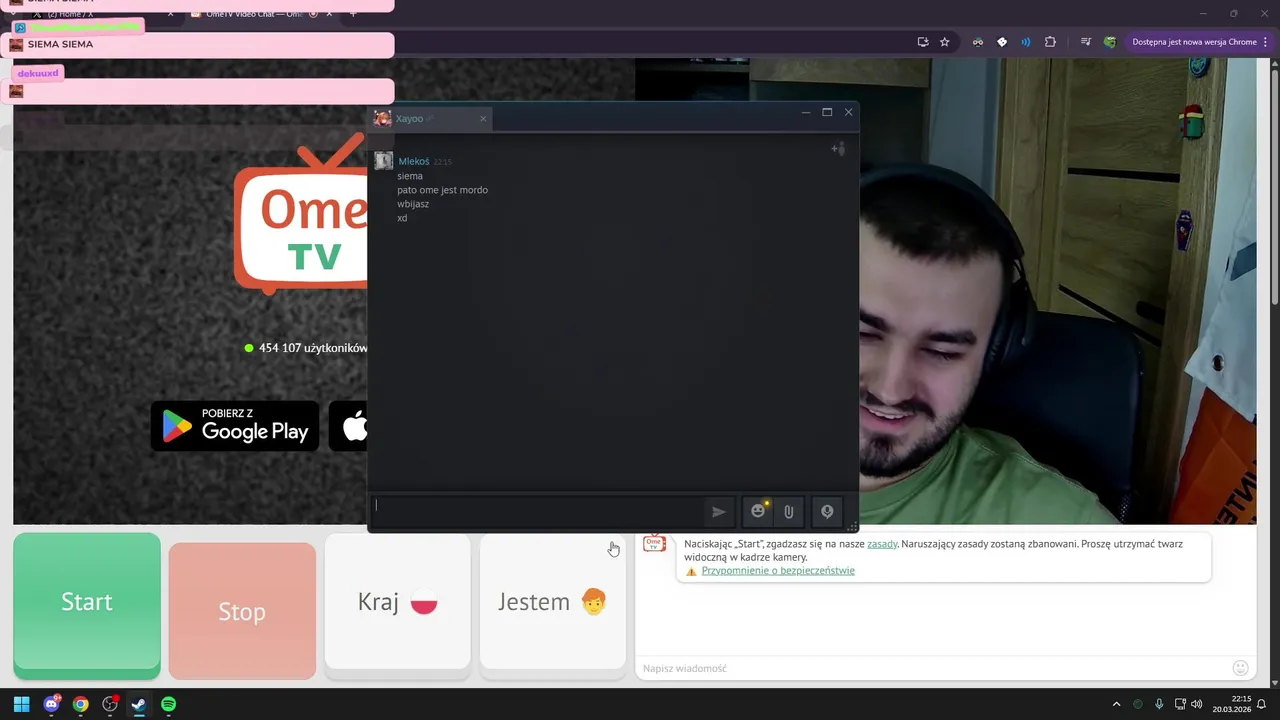1280x720 pixels.
Task: Attach a file in Steam chat
Action: tap(789, 512)
